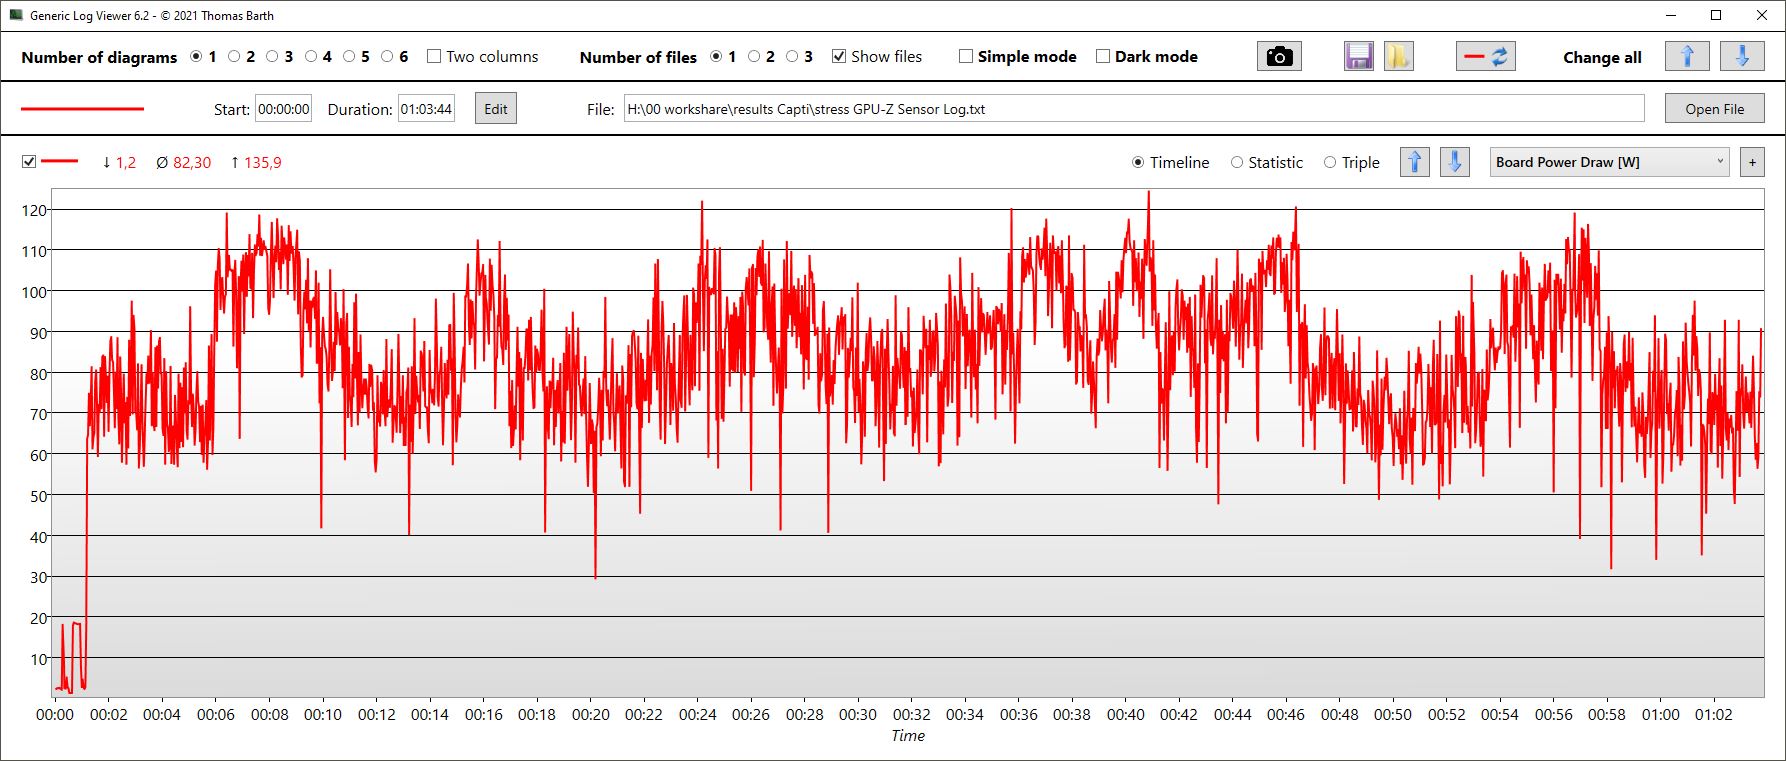Tick the Simple mode checkbox
Screen dimensions: 1786x761
(x=966, y=57)
